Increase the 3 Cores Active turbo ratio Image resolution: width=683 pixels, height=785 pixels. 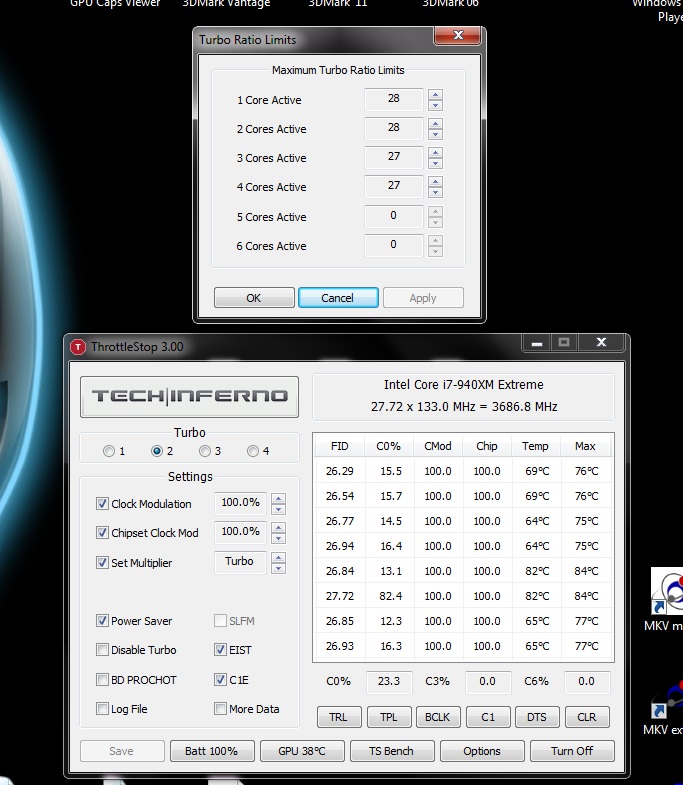435,153
